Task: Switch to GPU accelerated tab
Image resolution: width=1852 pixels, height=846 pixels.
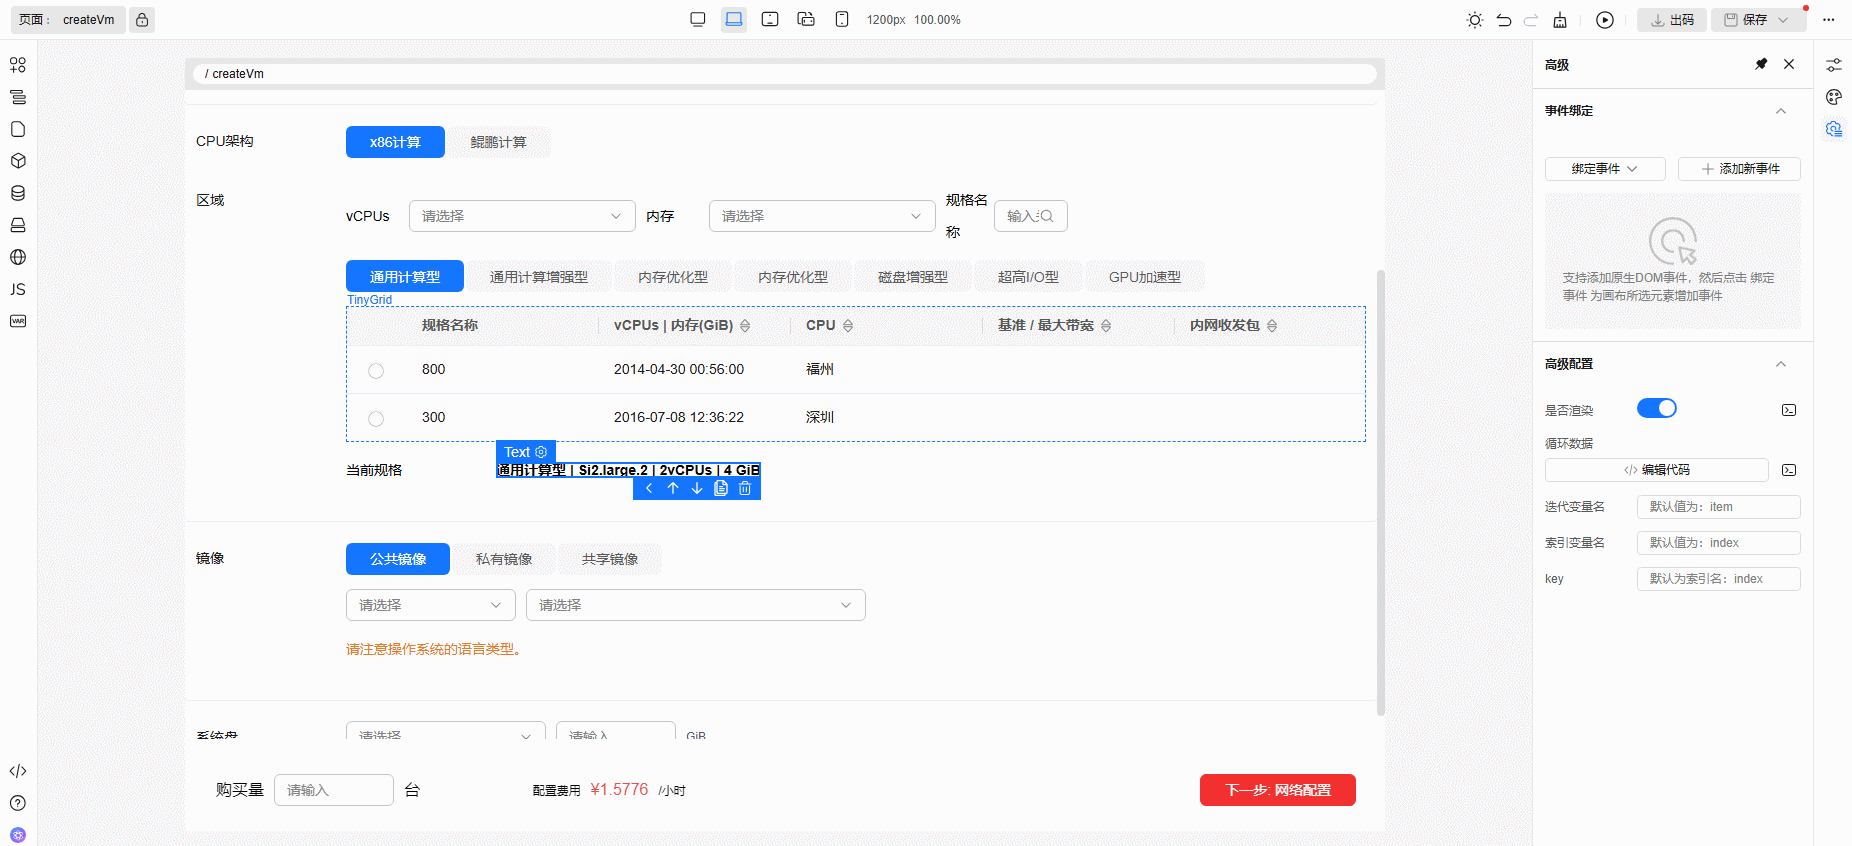Action: click(x=1144, y=277)
